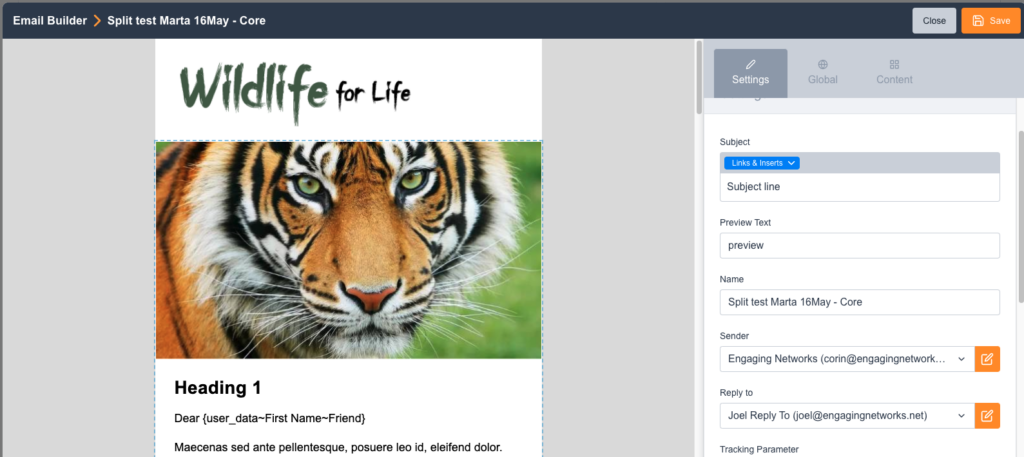Screen dimensions: 1024x457
Task: Expand the Sender selection dropdown
Action: 846,359
